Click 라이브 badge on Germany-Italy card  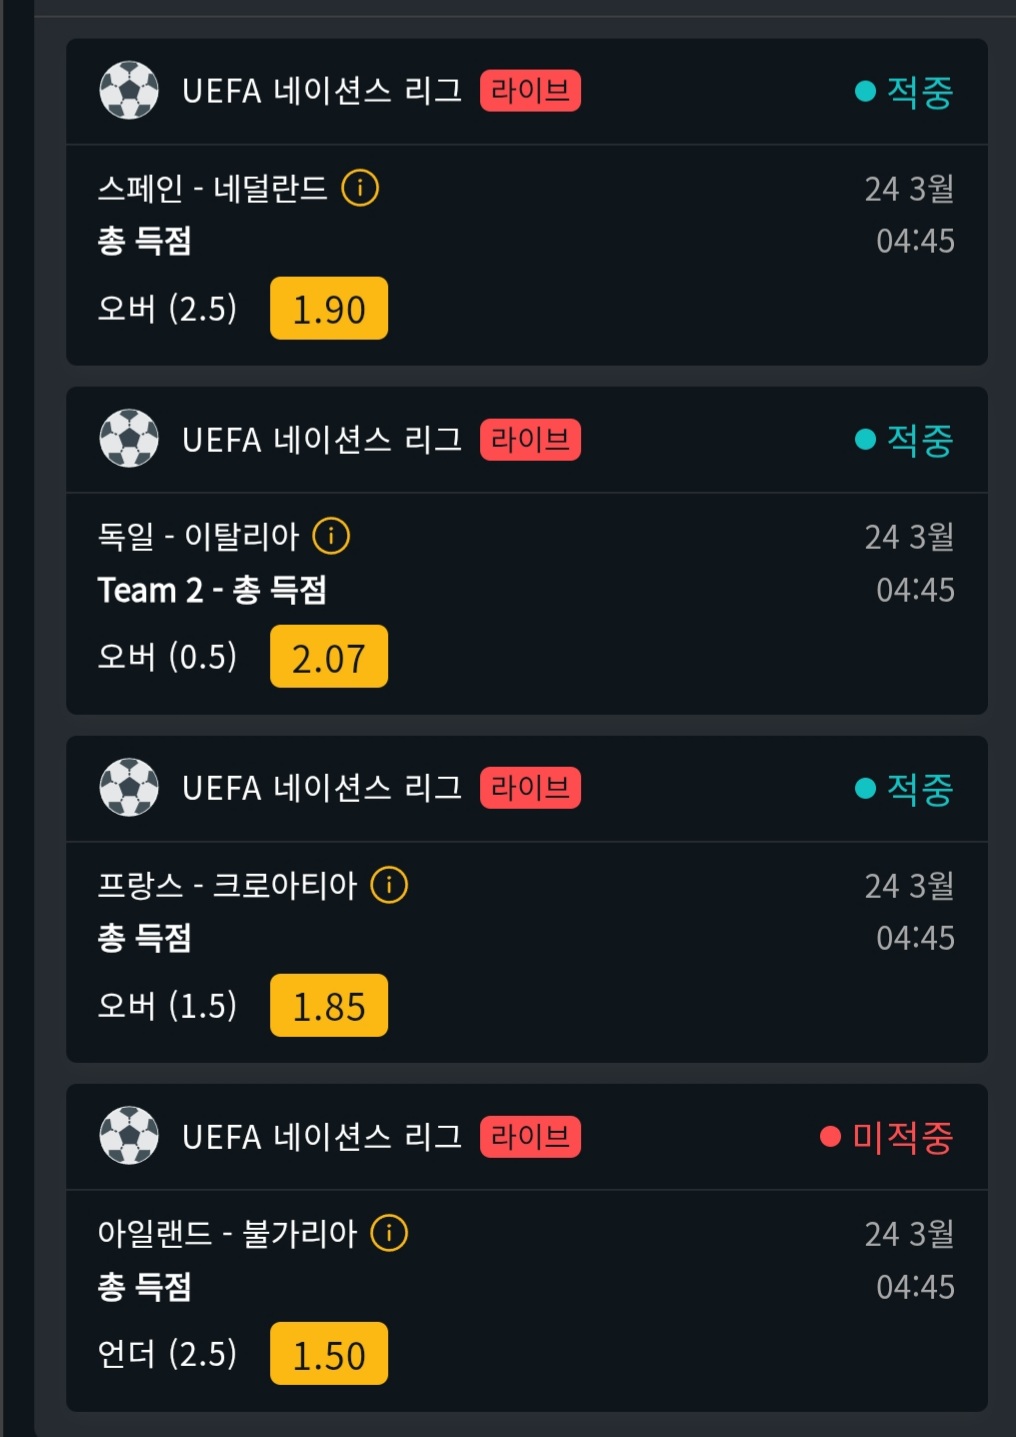coord(530,439)
